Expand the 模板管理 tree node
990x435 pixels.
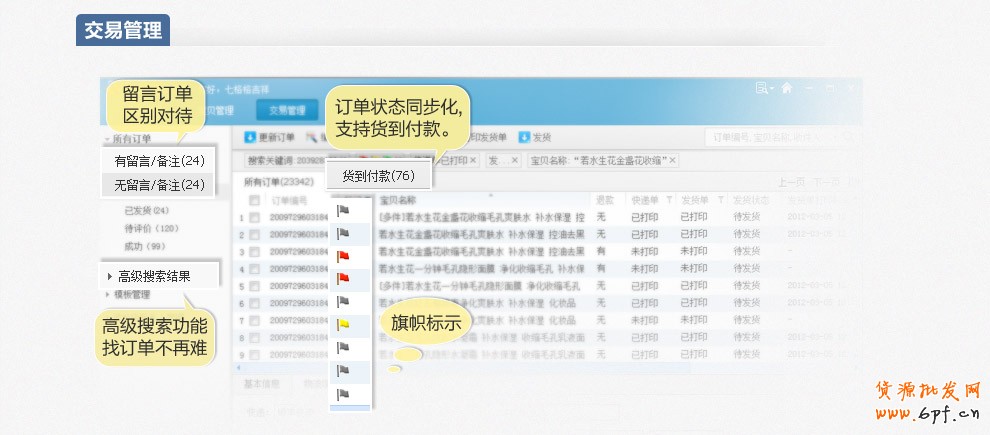tap(107, 295)
